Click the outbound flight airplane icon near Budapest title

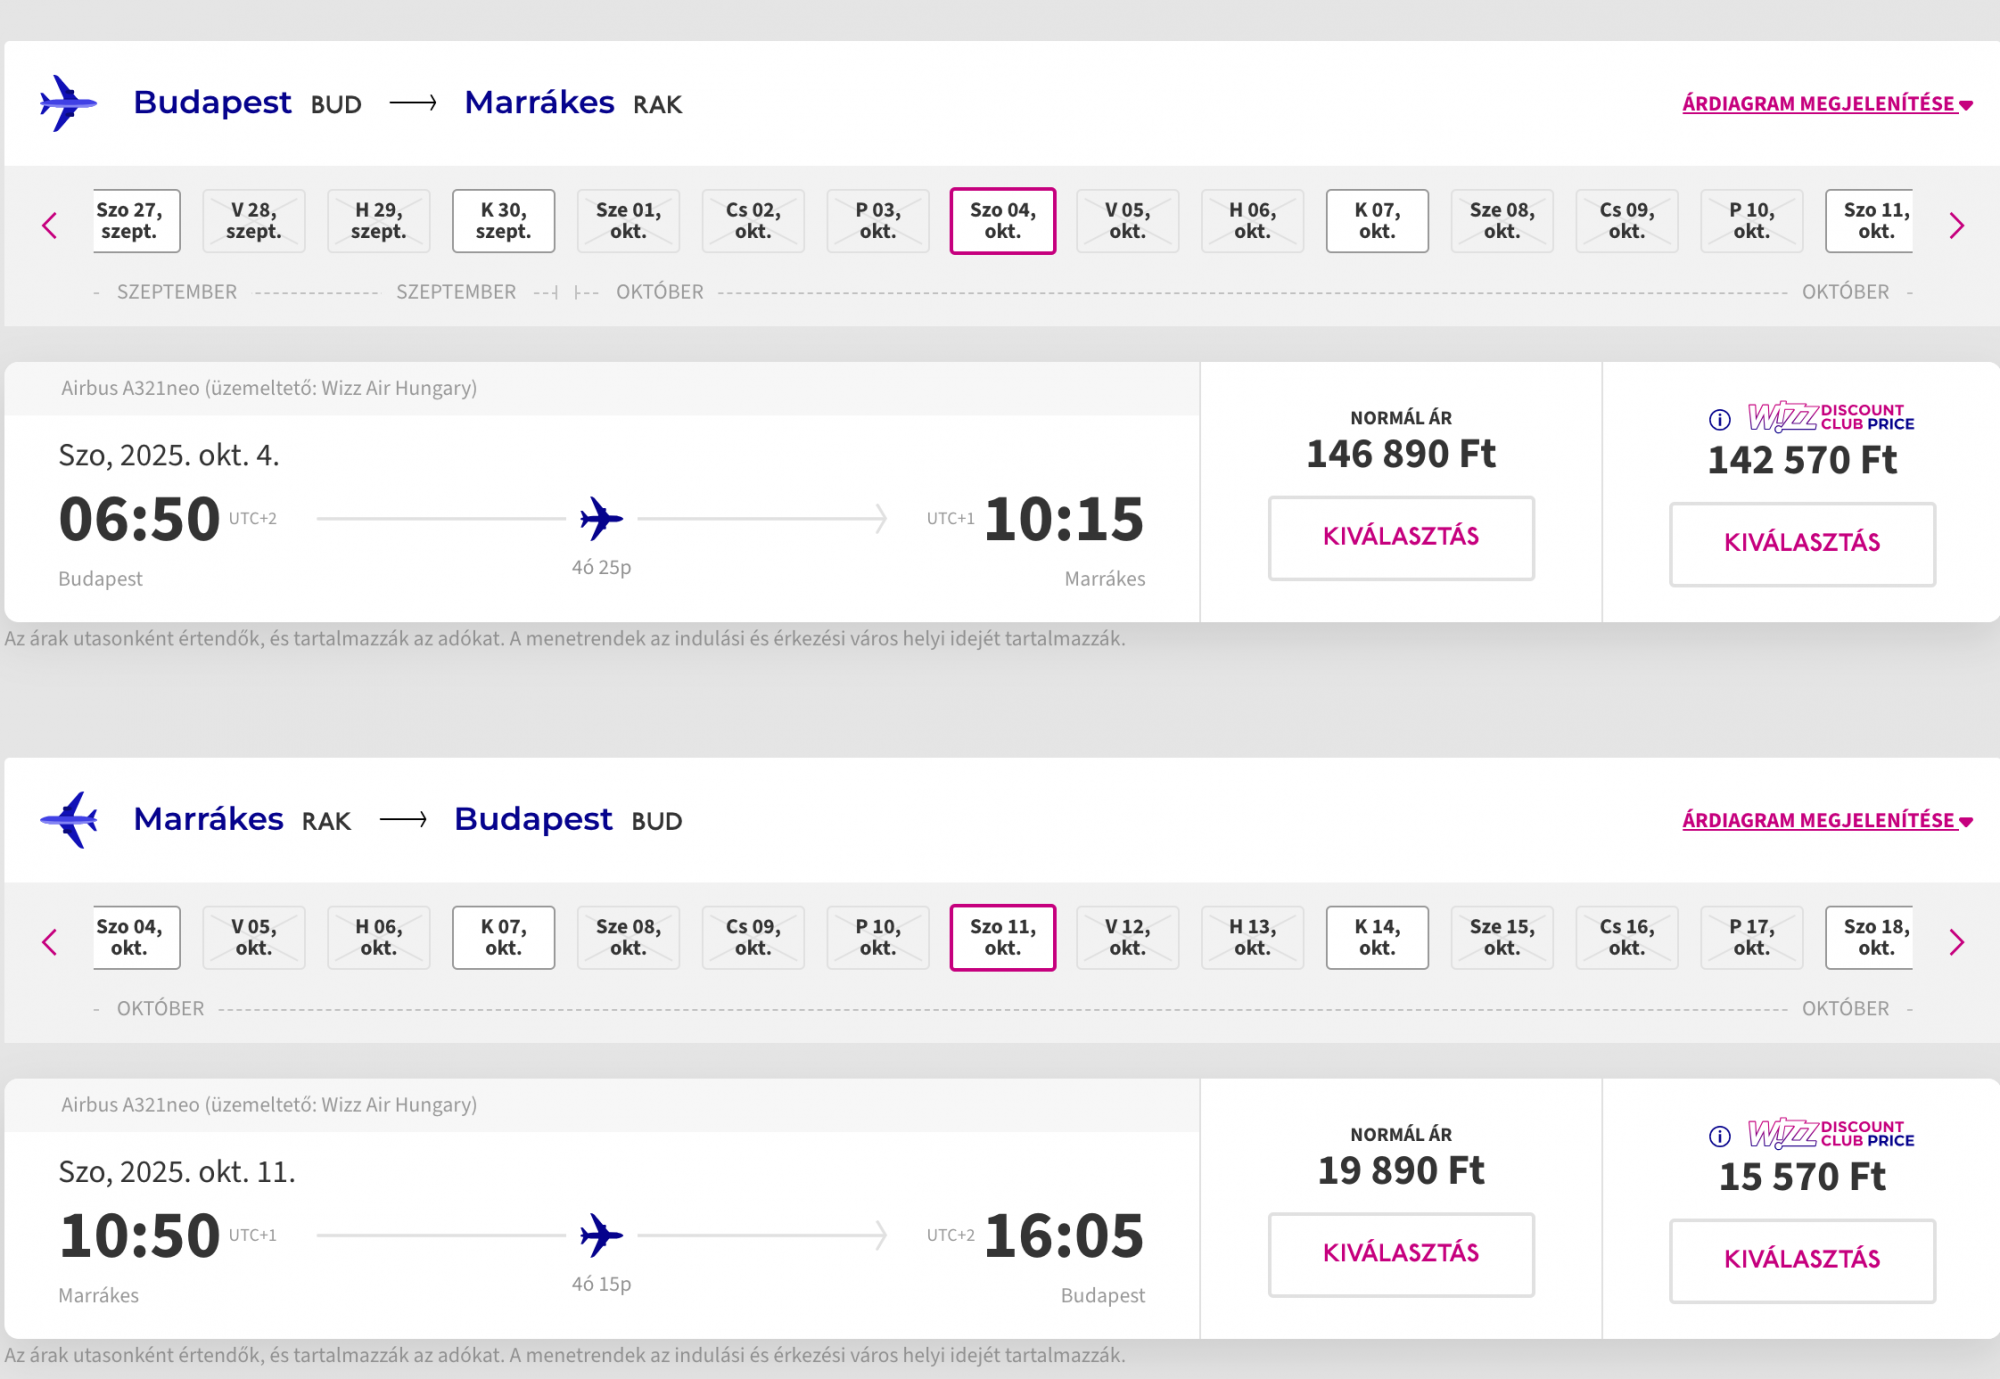click(x=68, y=103)
